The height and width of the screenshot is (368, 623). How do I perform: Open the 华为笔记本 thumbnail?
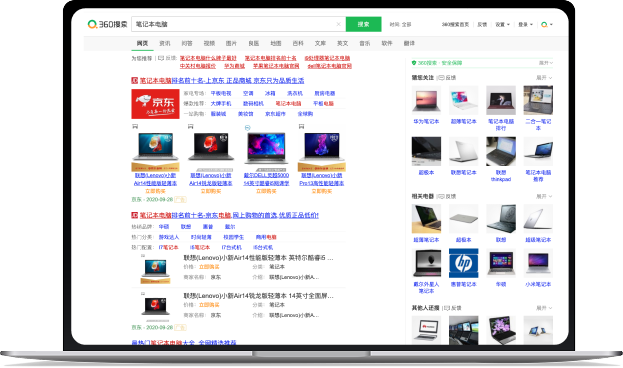(x=426, y=100)
